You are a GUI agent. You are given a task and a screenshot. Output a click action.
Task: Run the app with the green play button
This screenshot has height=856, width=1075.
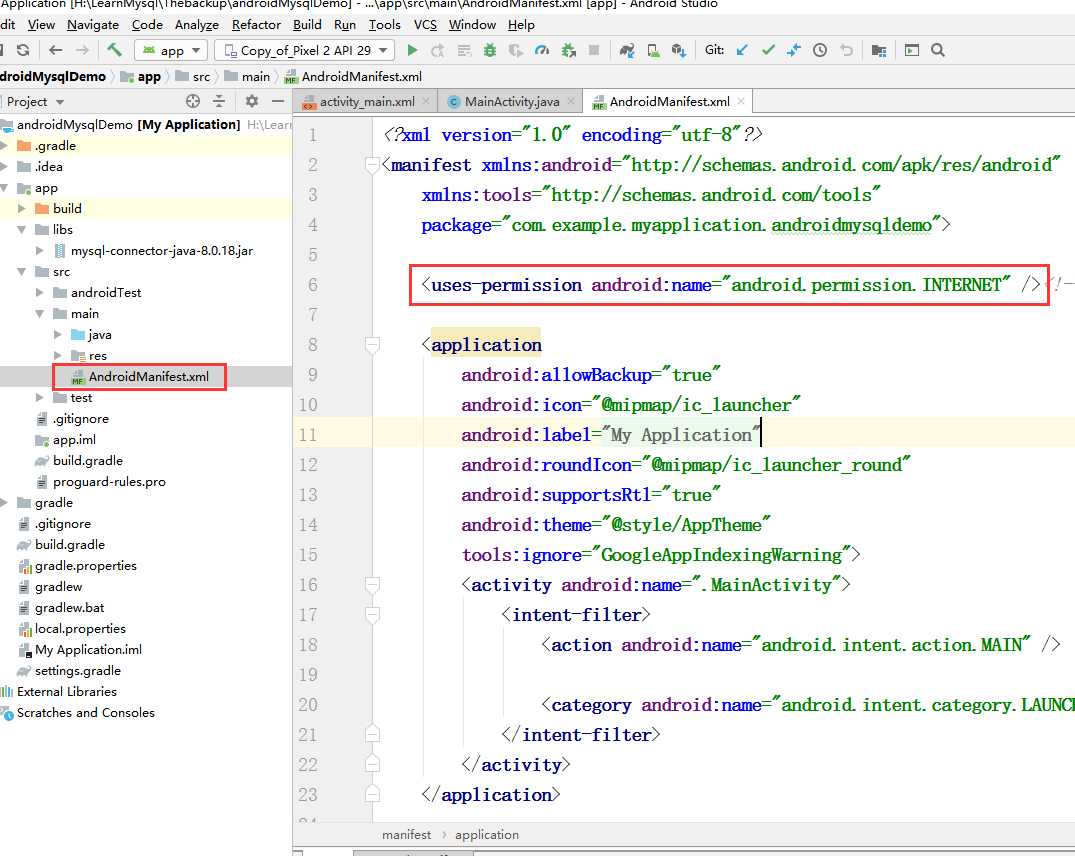[x=412, y=50]
